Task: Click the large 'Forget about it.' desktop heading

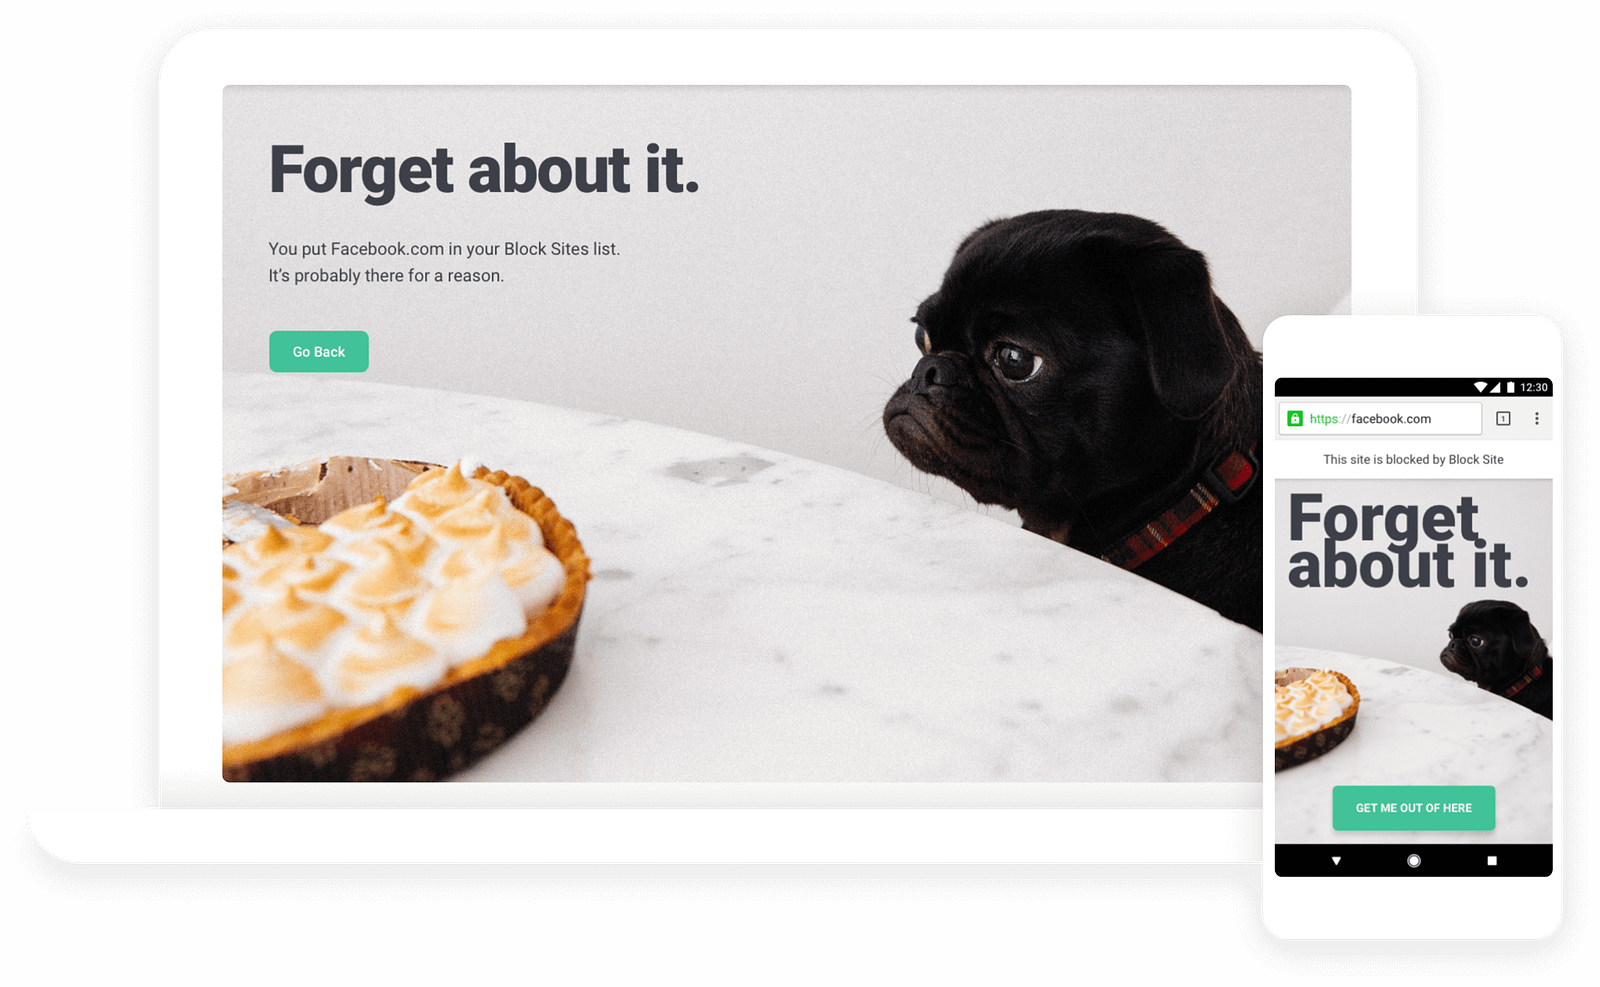Action: pos(484,170)
